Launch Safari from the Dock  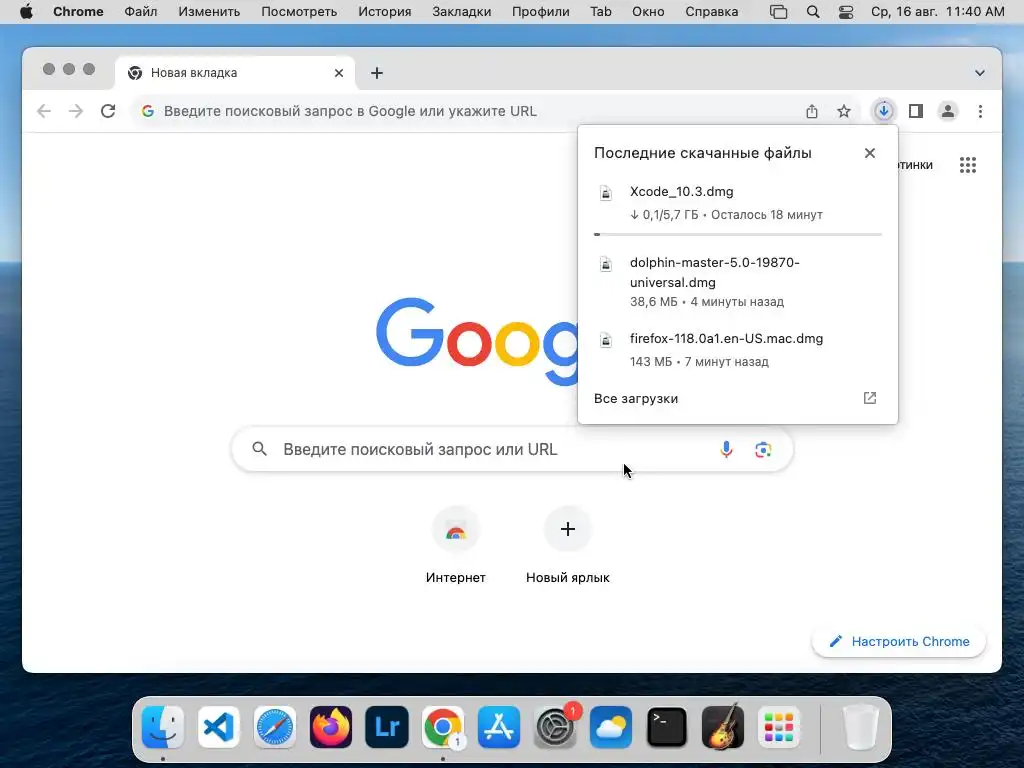[x=275, y=727]
